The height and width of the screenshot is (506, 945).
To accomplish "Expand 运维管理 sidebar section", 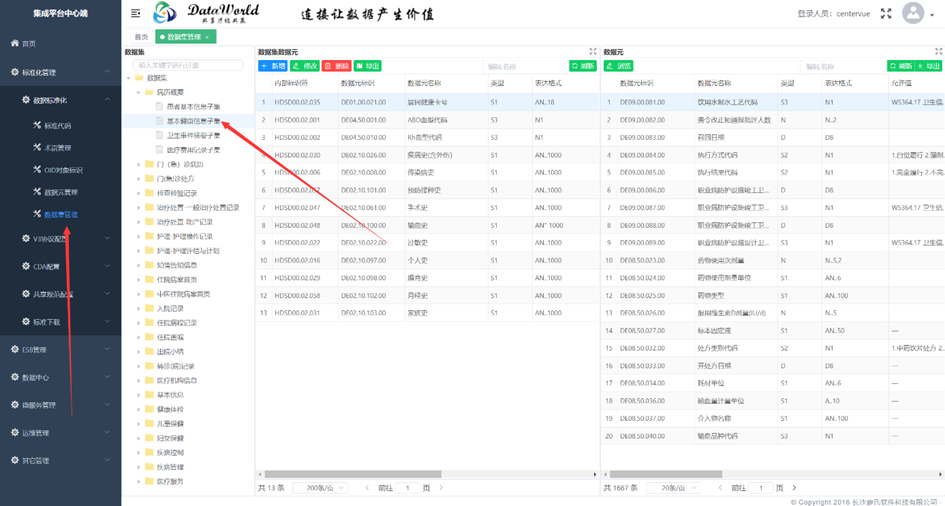I will coord(60,433).
